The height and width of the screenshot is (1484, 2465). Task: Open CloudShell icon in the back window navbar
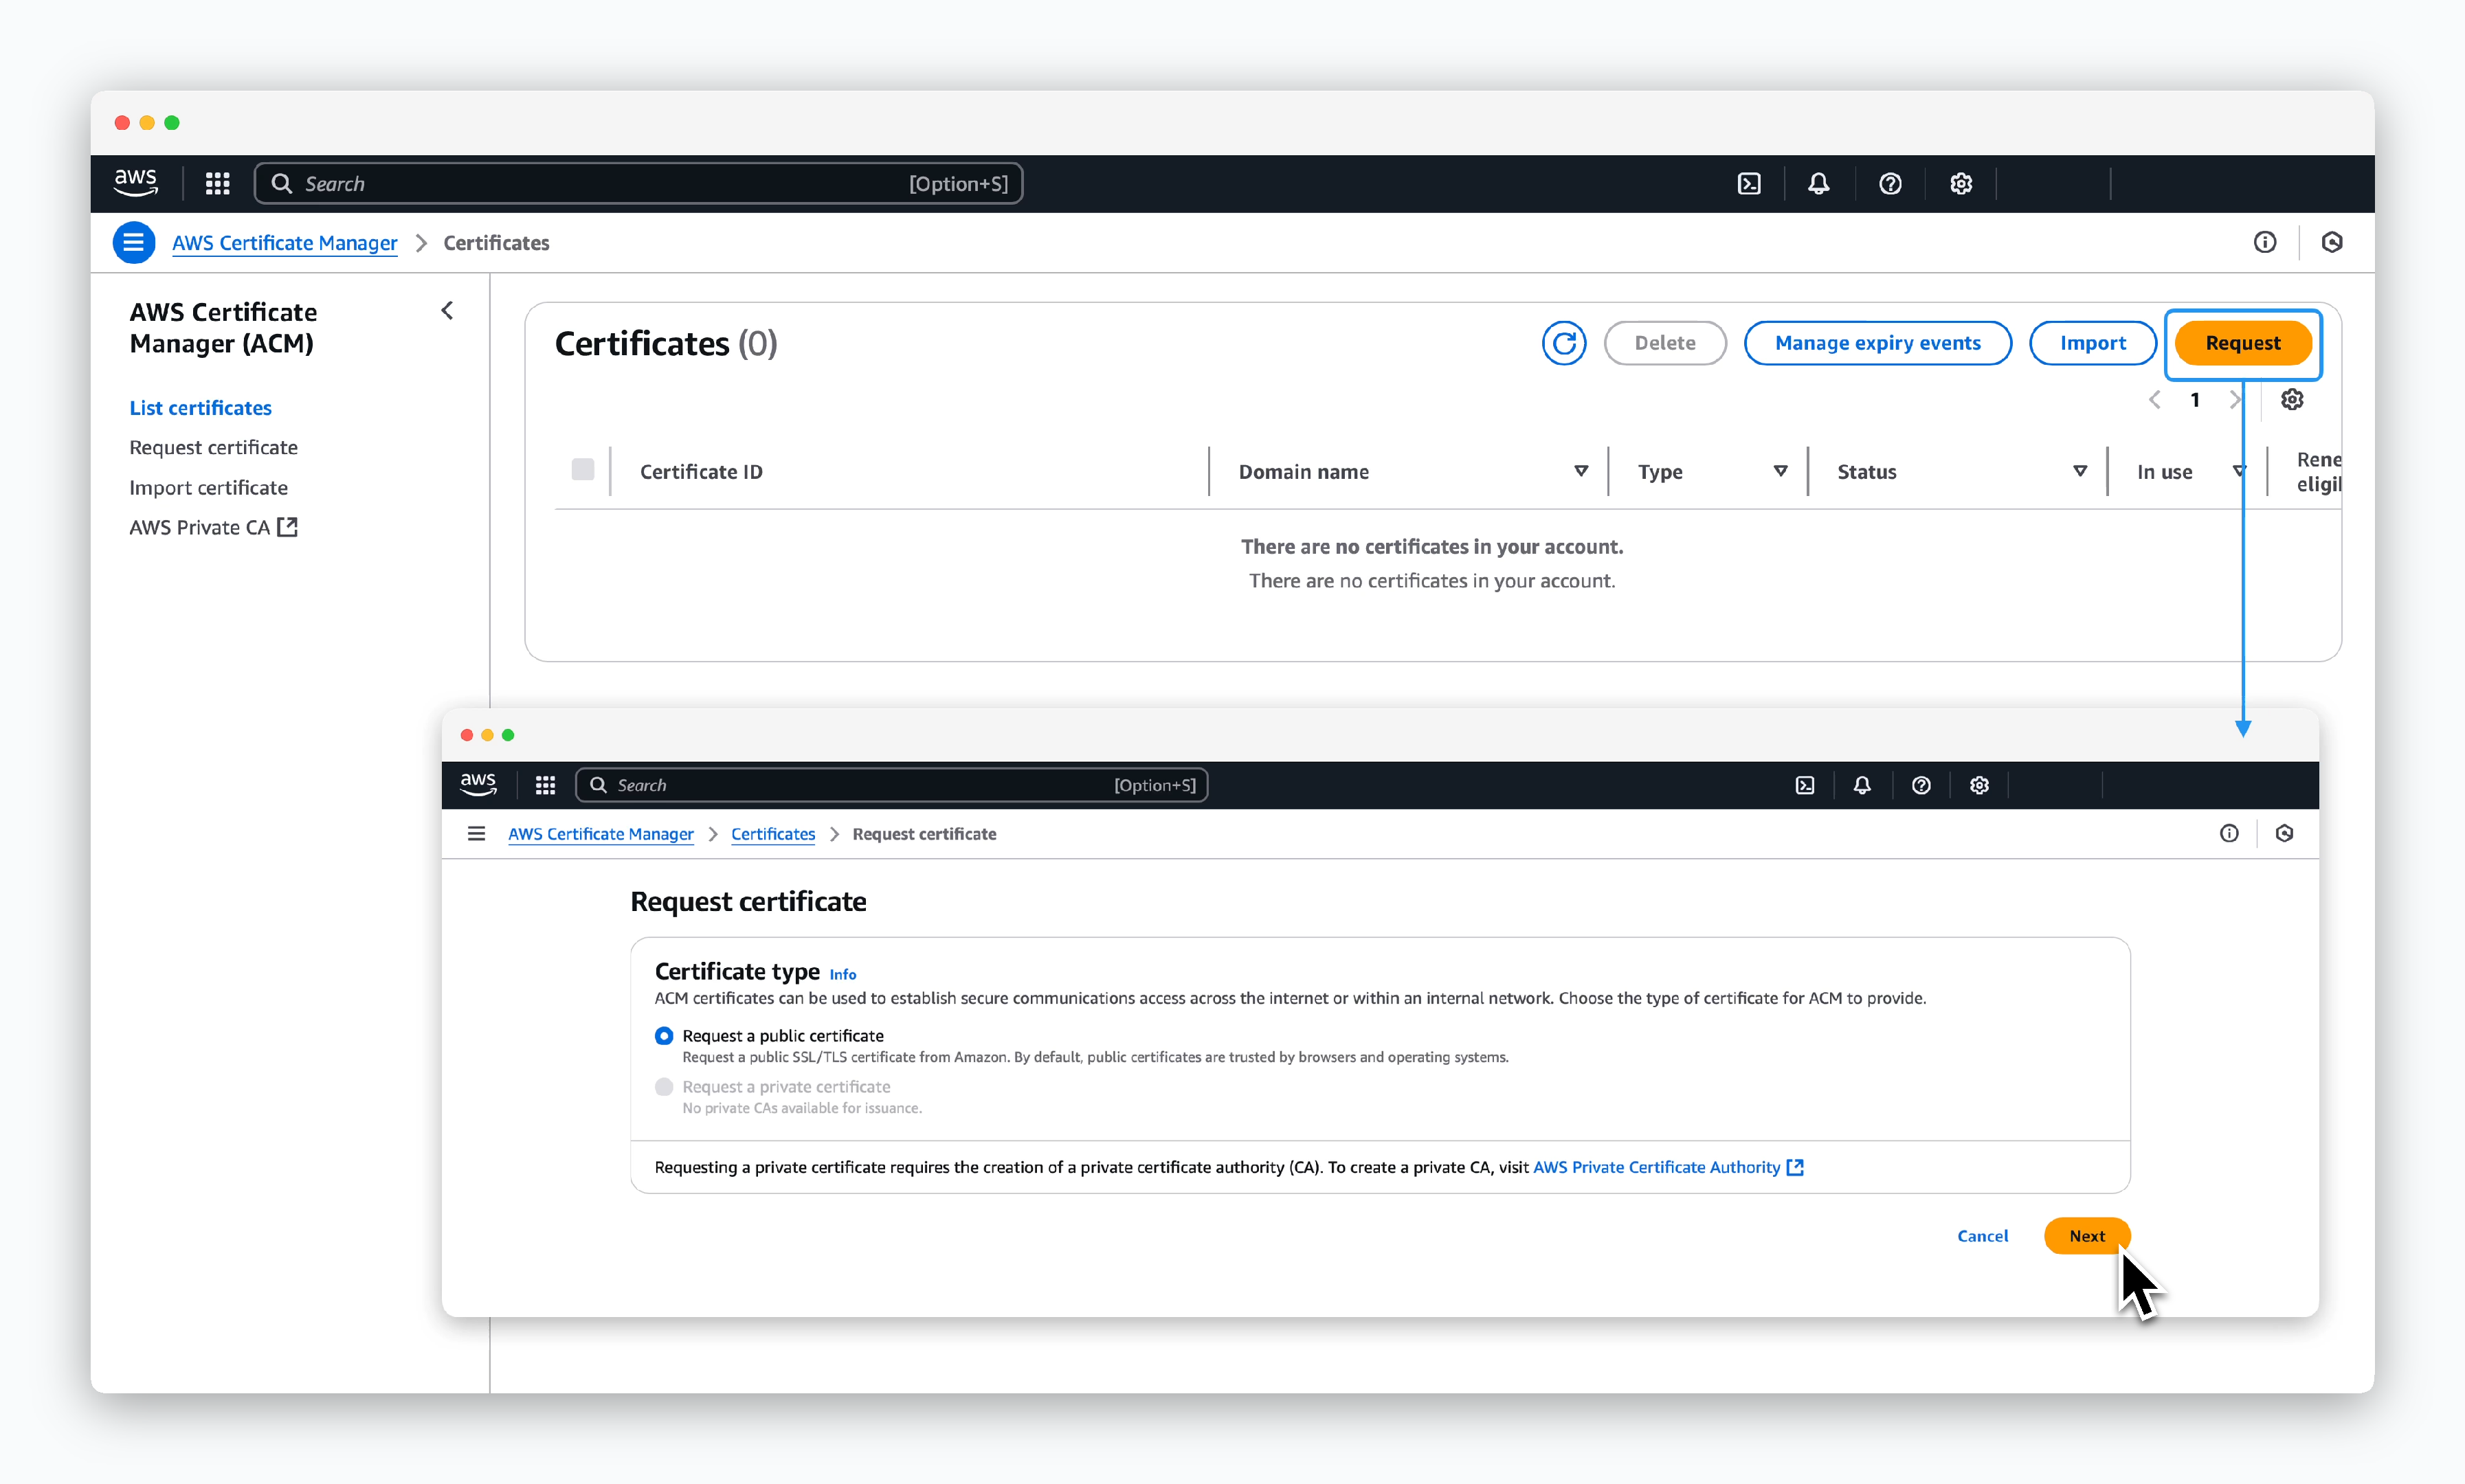[1748, 184]
